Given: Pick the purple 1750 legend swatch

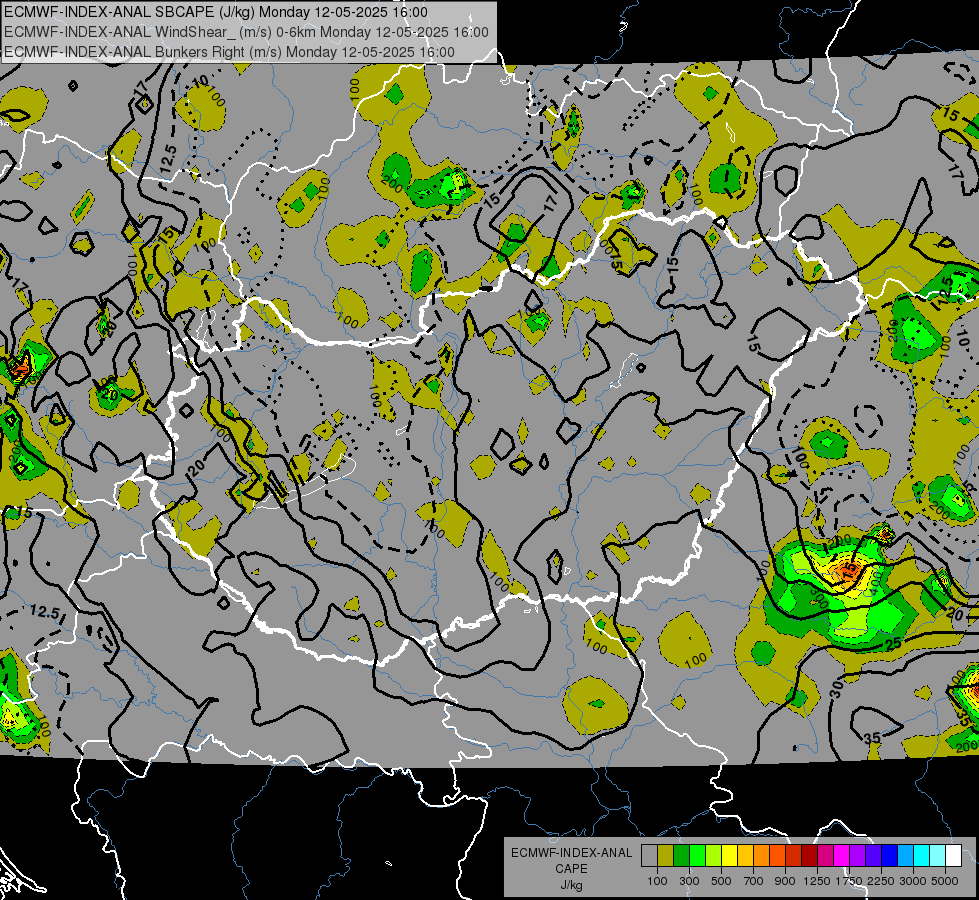Looking at the screenshot, I should point(857,856).
